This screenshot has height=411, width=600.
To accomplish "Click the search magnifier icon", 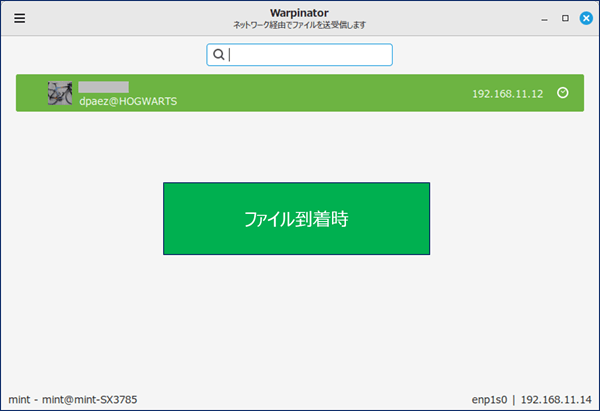I will click(x=218, y=54).
